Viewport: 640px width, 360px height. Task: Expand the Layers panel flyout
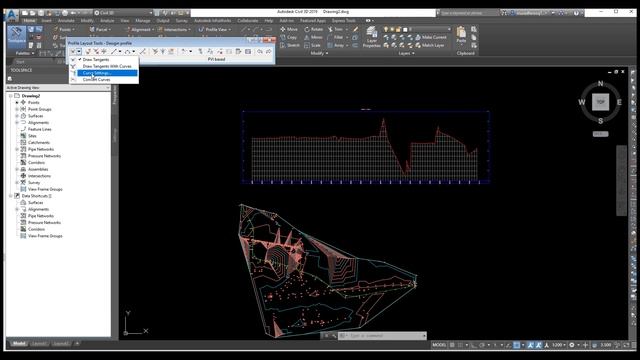point(407,53)
